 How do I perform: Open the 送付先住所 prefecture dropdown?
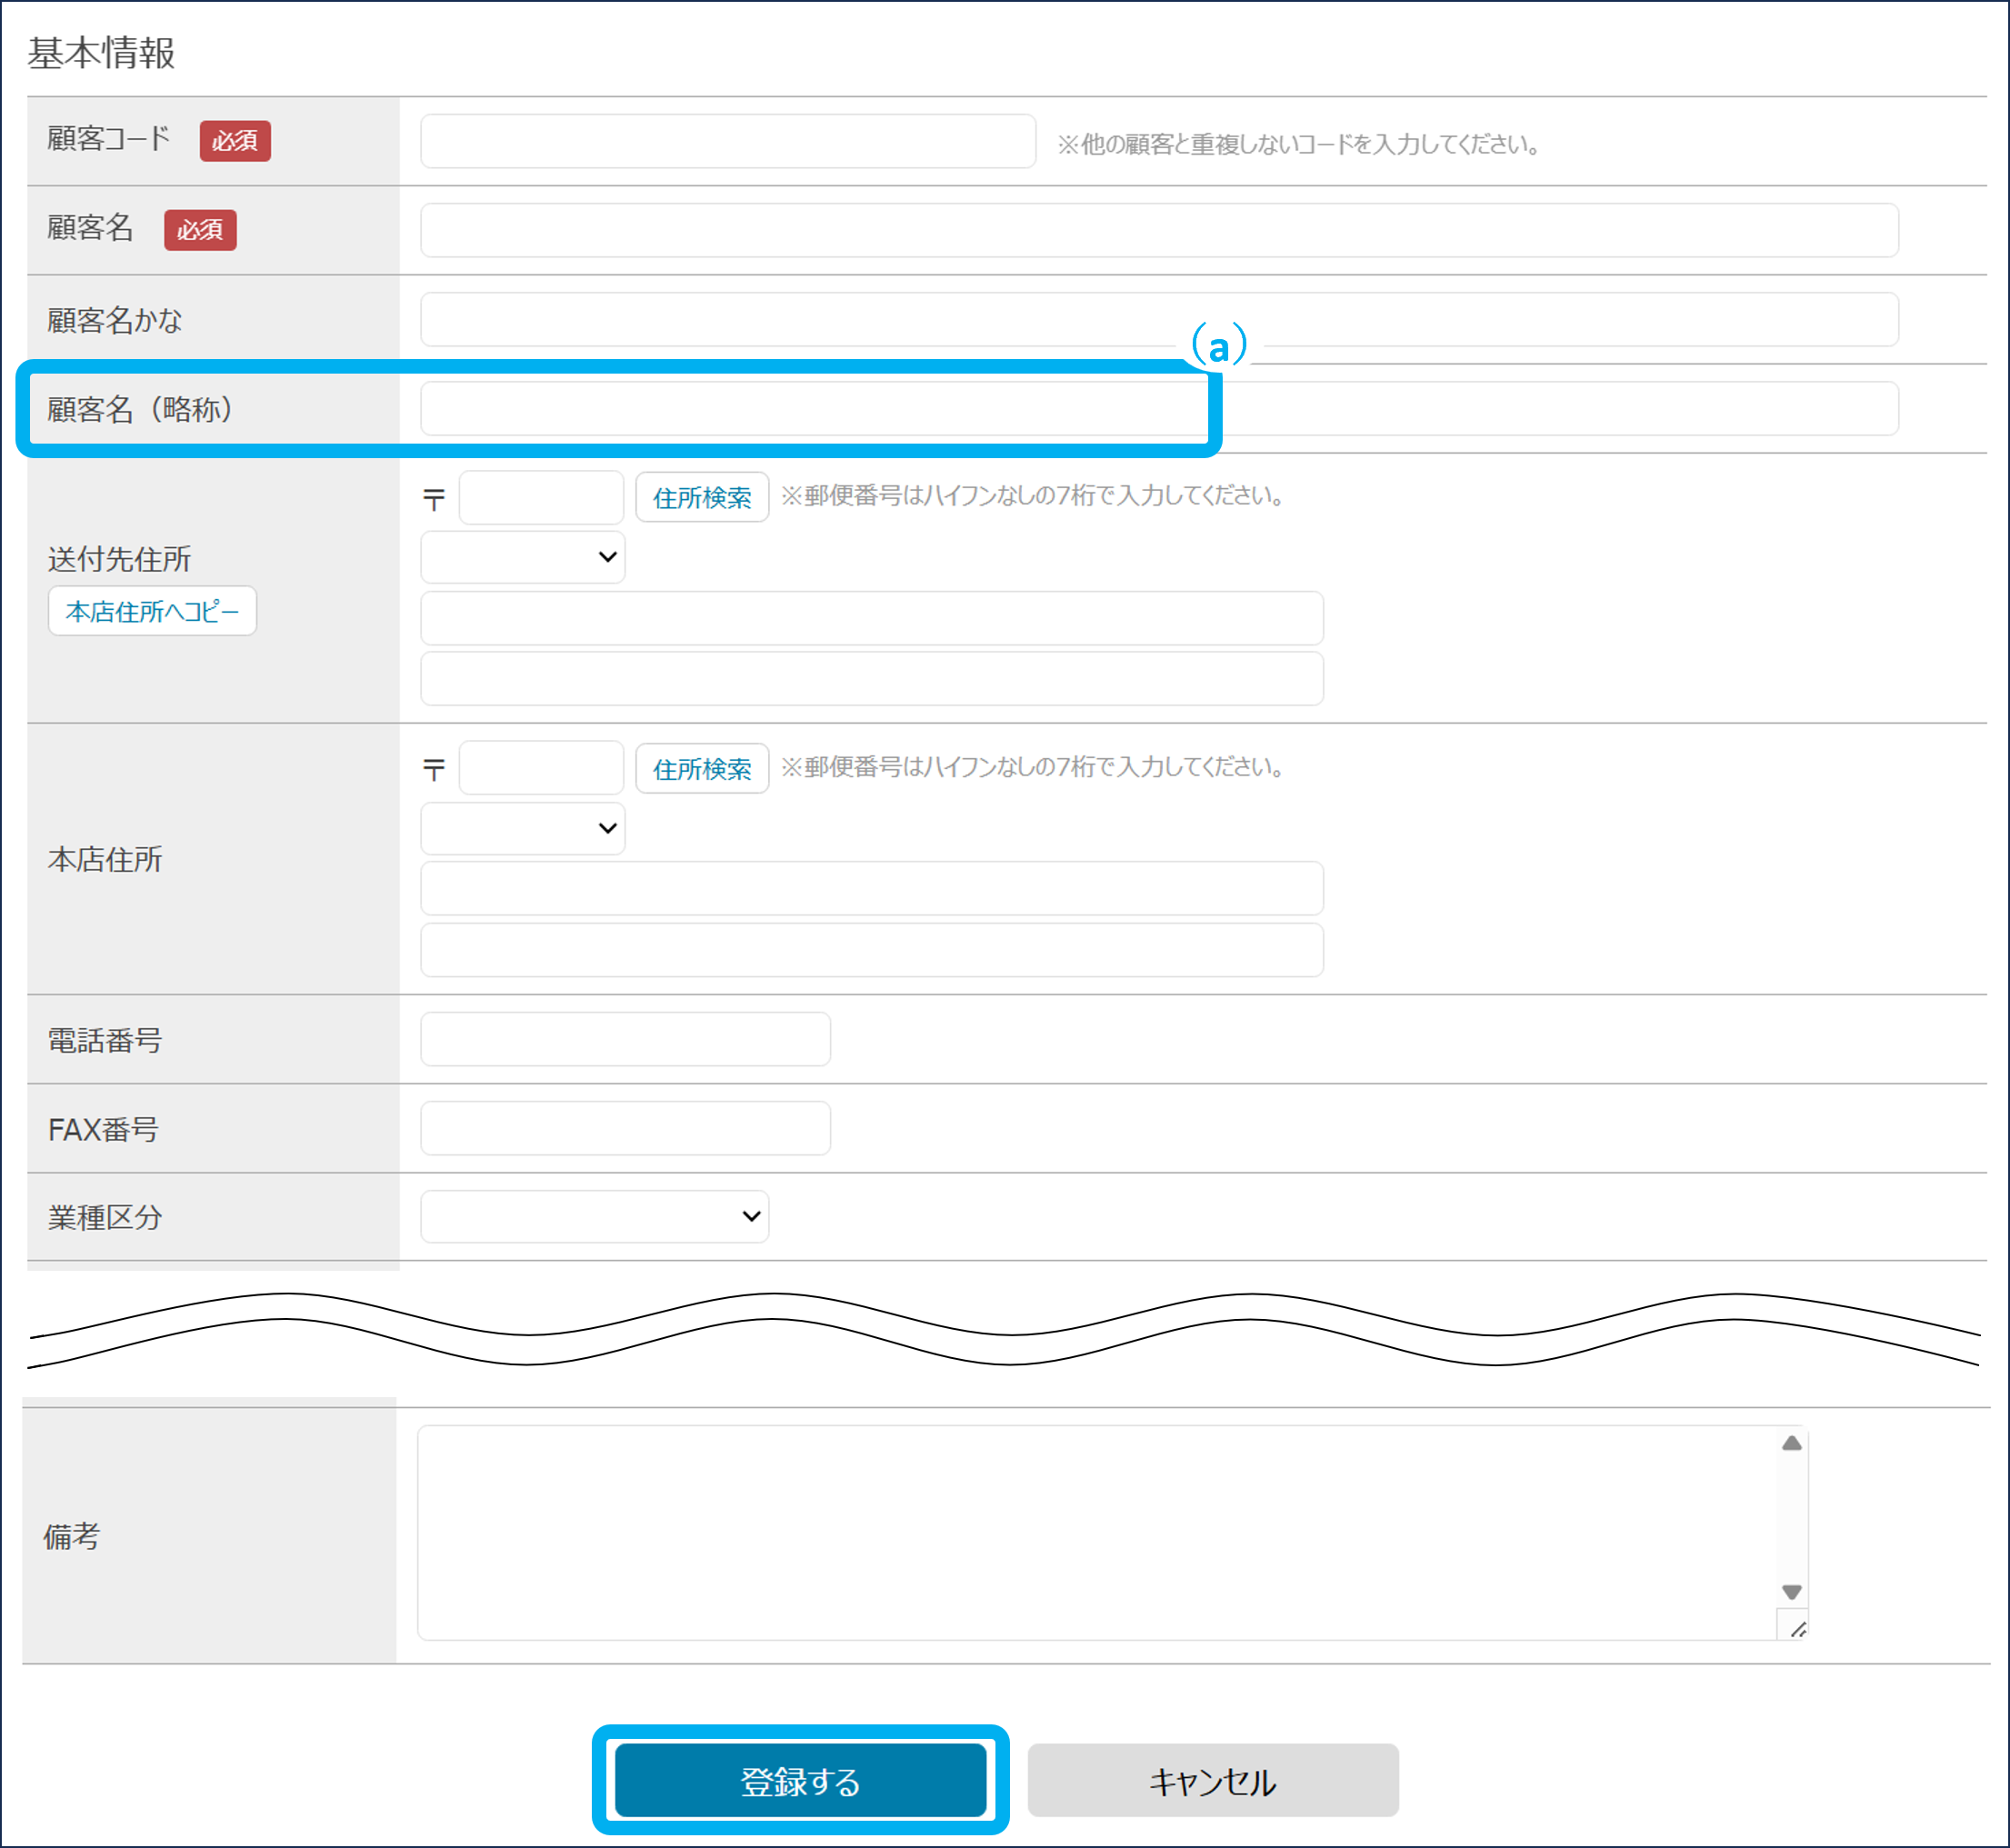point(522,557)
